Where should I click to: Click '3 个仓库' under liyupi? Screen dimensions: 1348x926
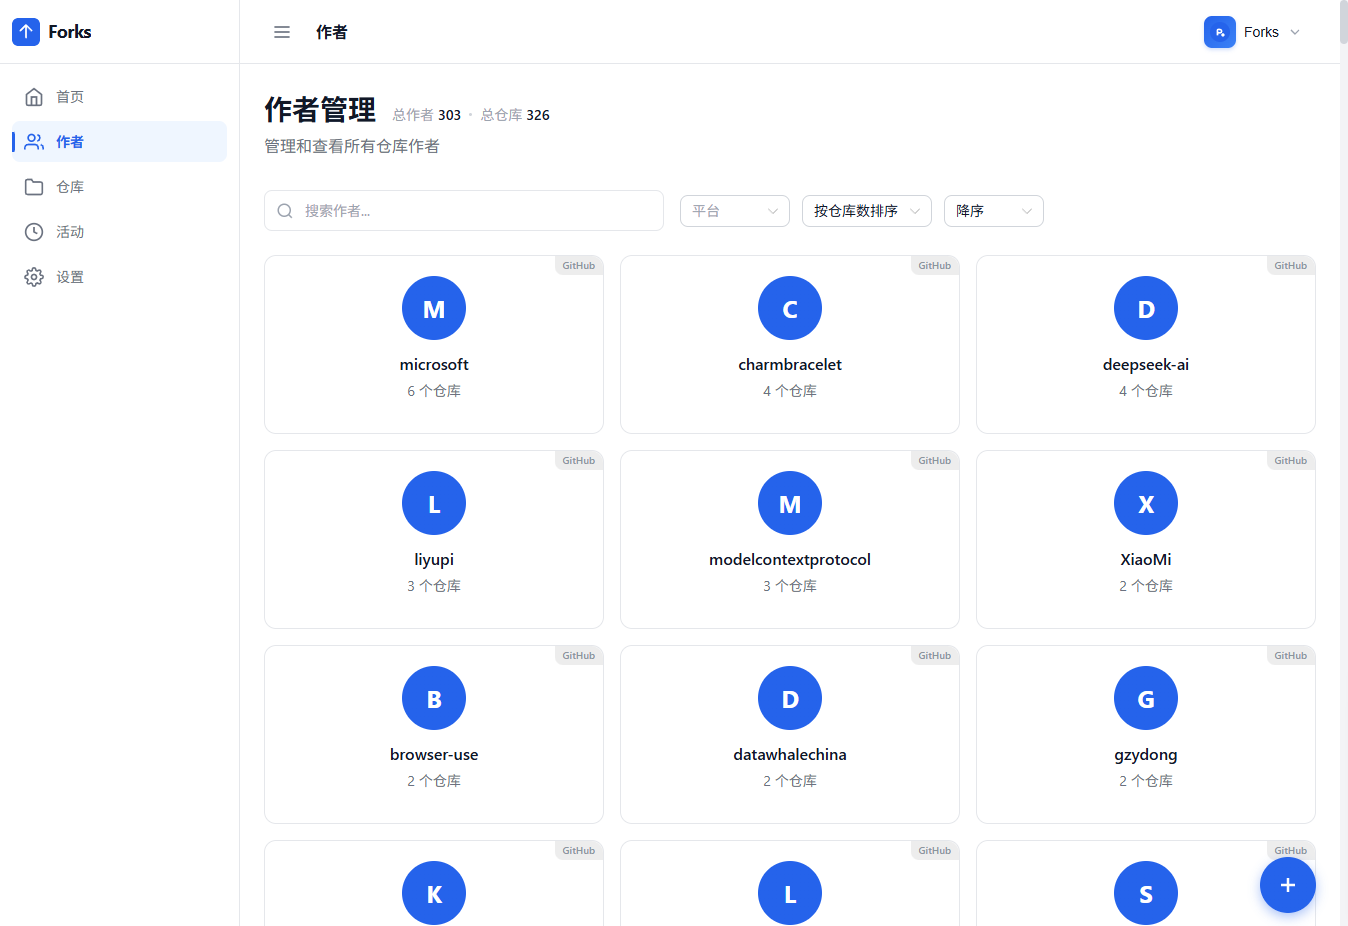click(x=434, y=586)
